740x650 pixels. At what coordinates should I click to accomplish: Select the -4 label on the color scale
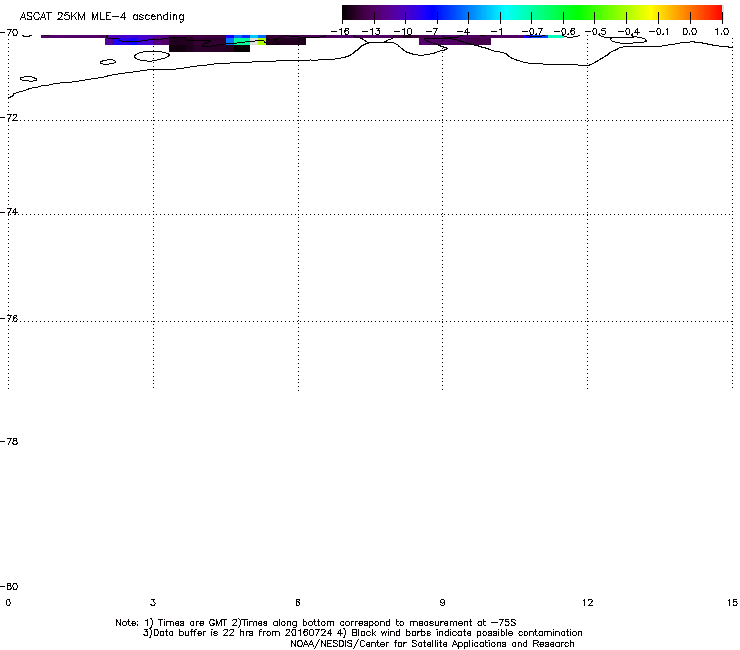click(463, 32)
